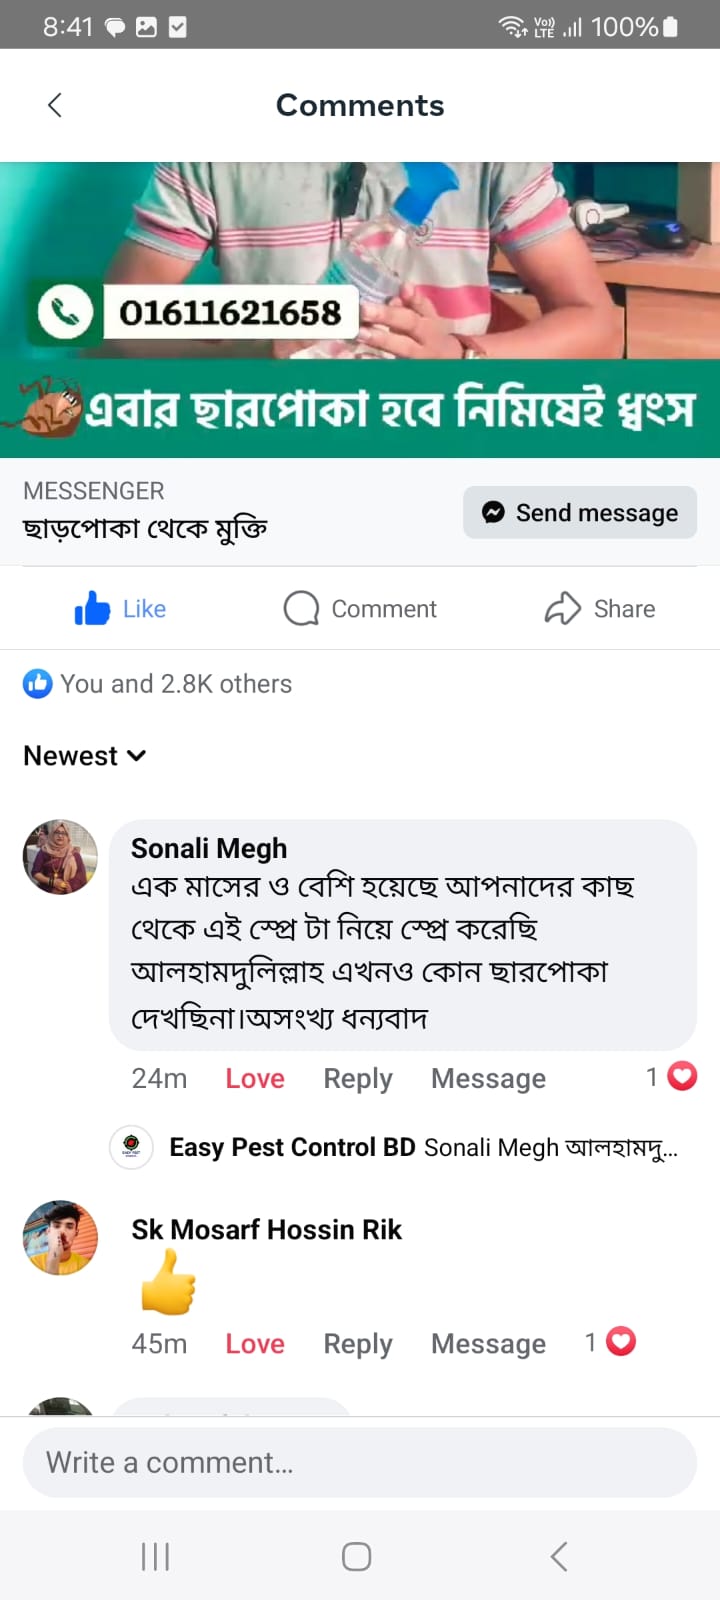Tap heart reaction on Sonali Megh's comment
Screen dimensions: 720x1600
[x=682, y=1076]
